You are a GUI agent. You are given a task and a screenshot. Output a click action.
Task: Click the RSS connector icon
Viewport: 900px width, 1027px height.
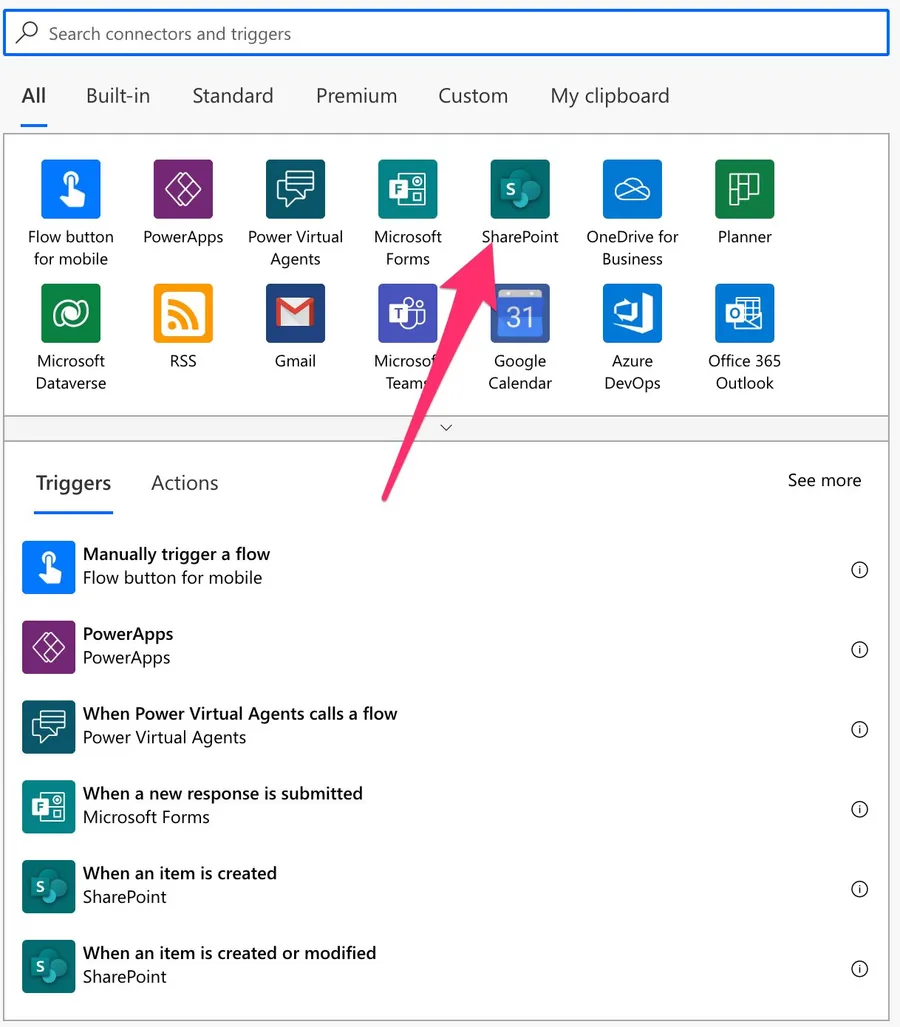click(x=183, y=313)
